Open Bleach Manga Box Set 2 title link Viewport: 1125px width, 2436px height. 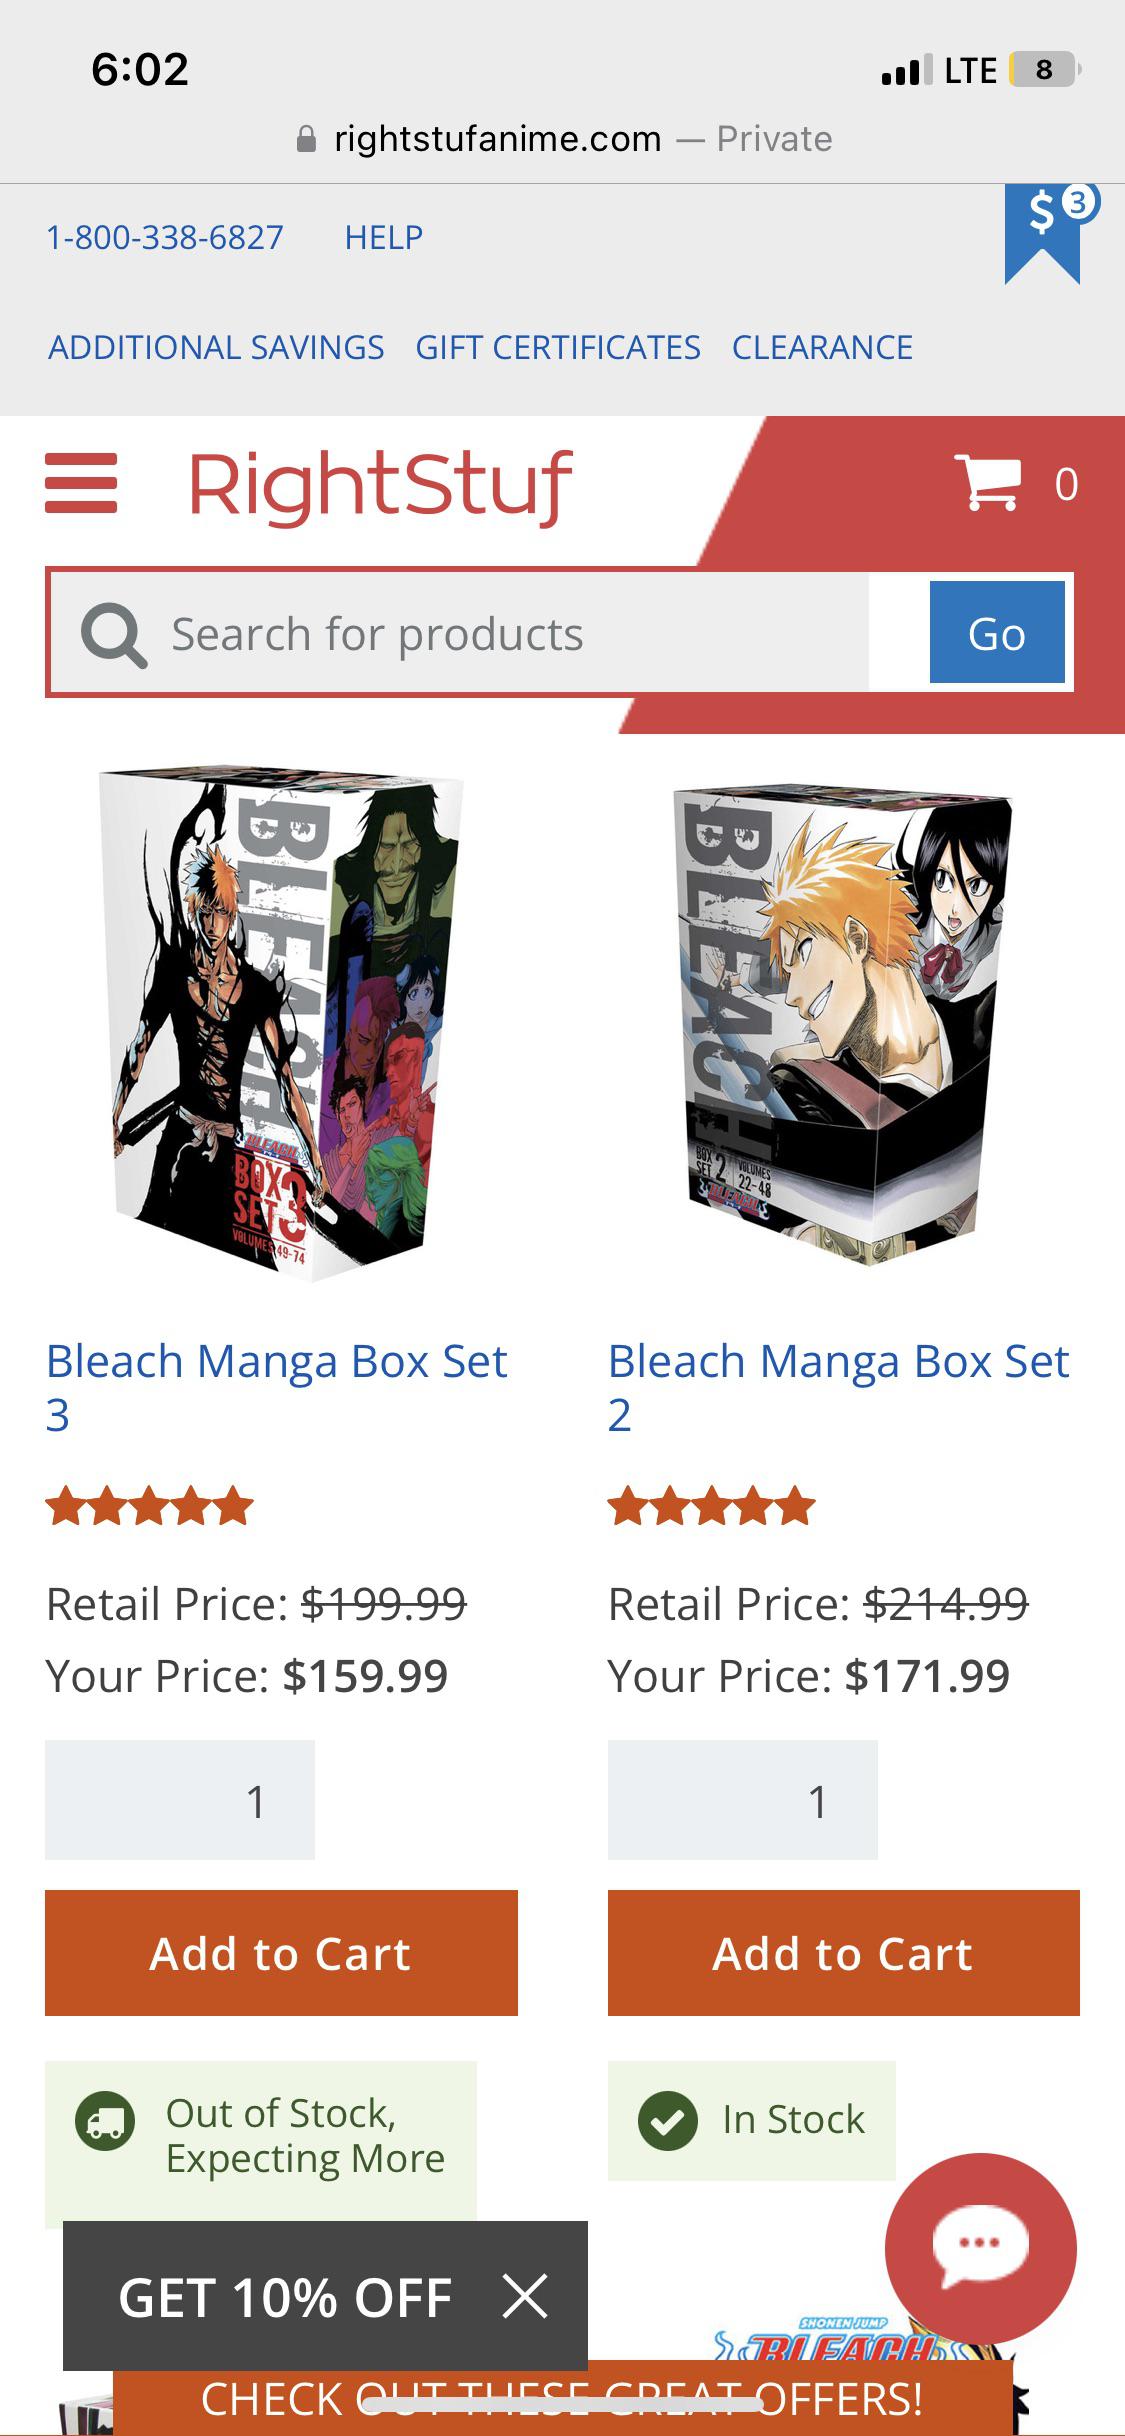pyautogui.click(x=839, y=1388)
